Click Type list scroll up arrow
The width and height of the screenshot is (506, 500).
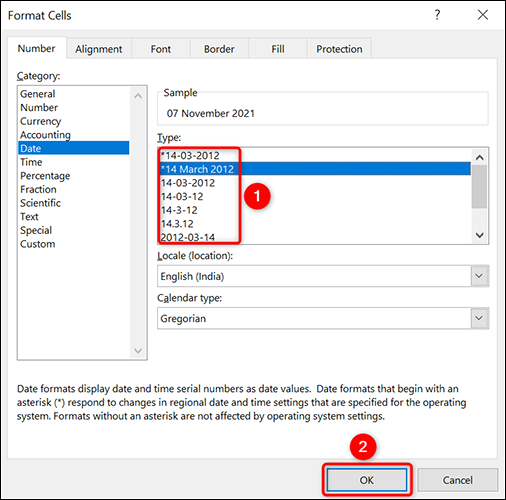(479, 157)
